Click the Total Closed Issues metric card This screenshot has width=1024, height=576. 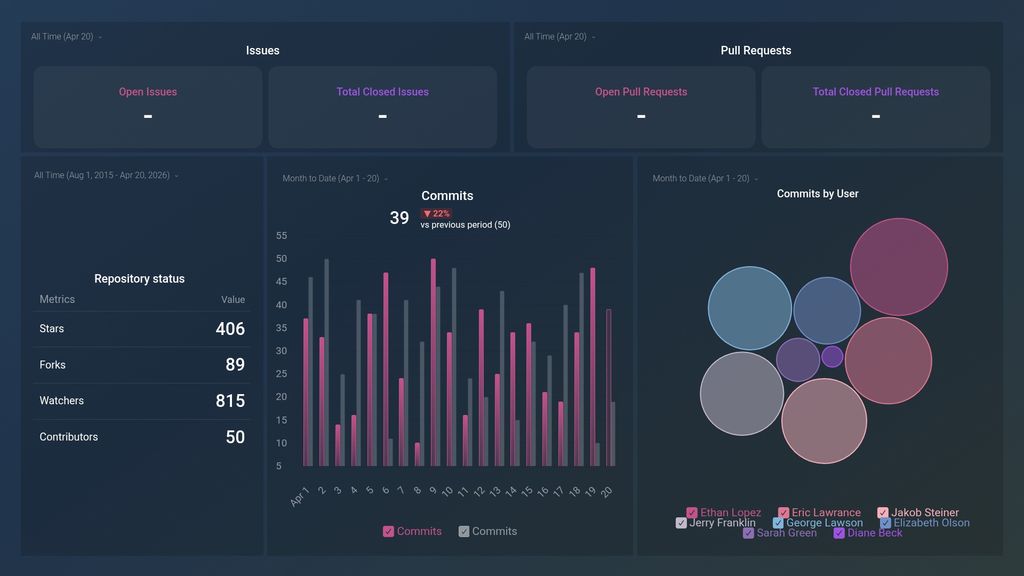(x=382, y=105)
